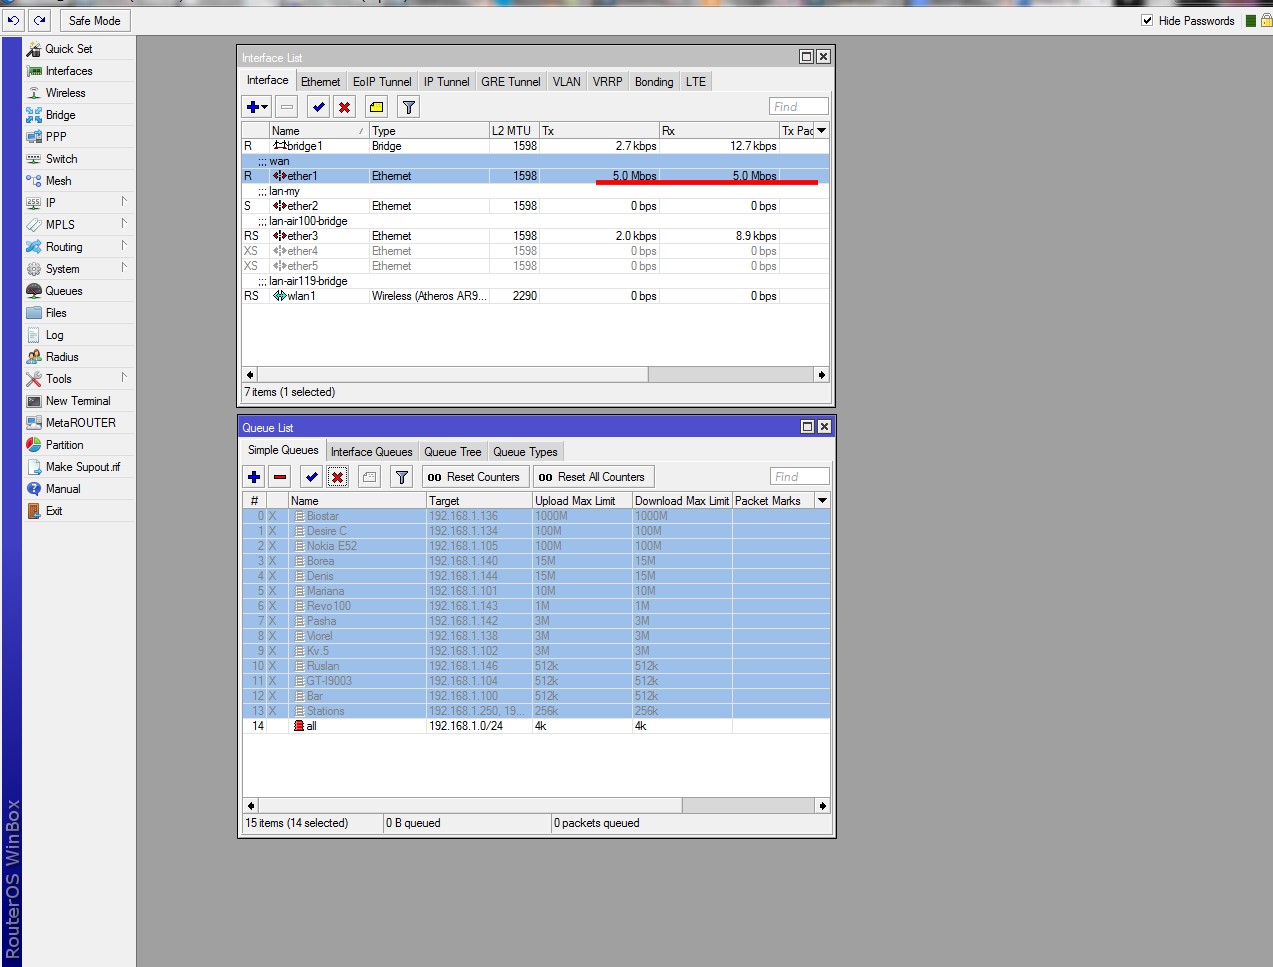Switch to Interface Queues tab

click(371, 452)
